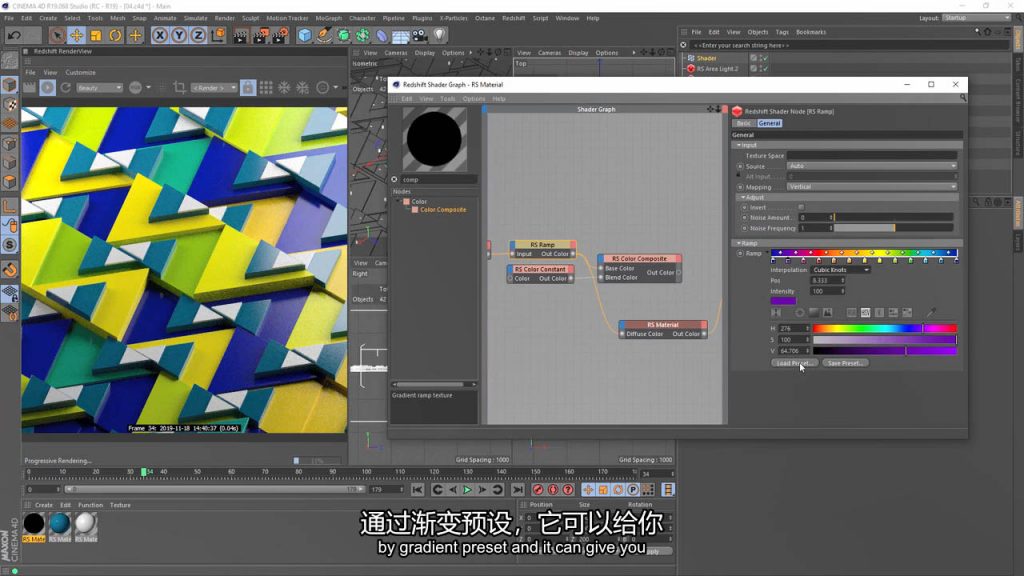Screen dimensions: 1024x576
Task: Click the Load Preset button
Action: (794, 363)
